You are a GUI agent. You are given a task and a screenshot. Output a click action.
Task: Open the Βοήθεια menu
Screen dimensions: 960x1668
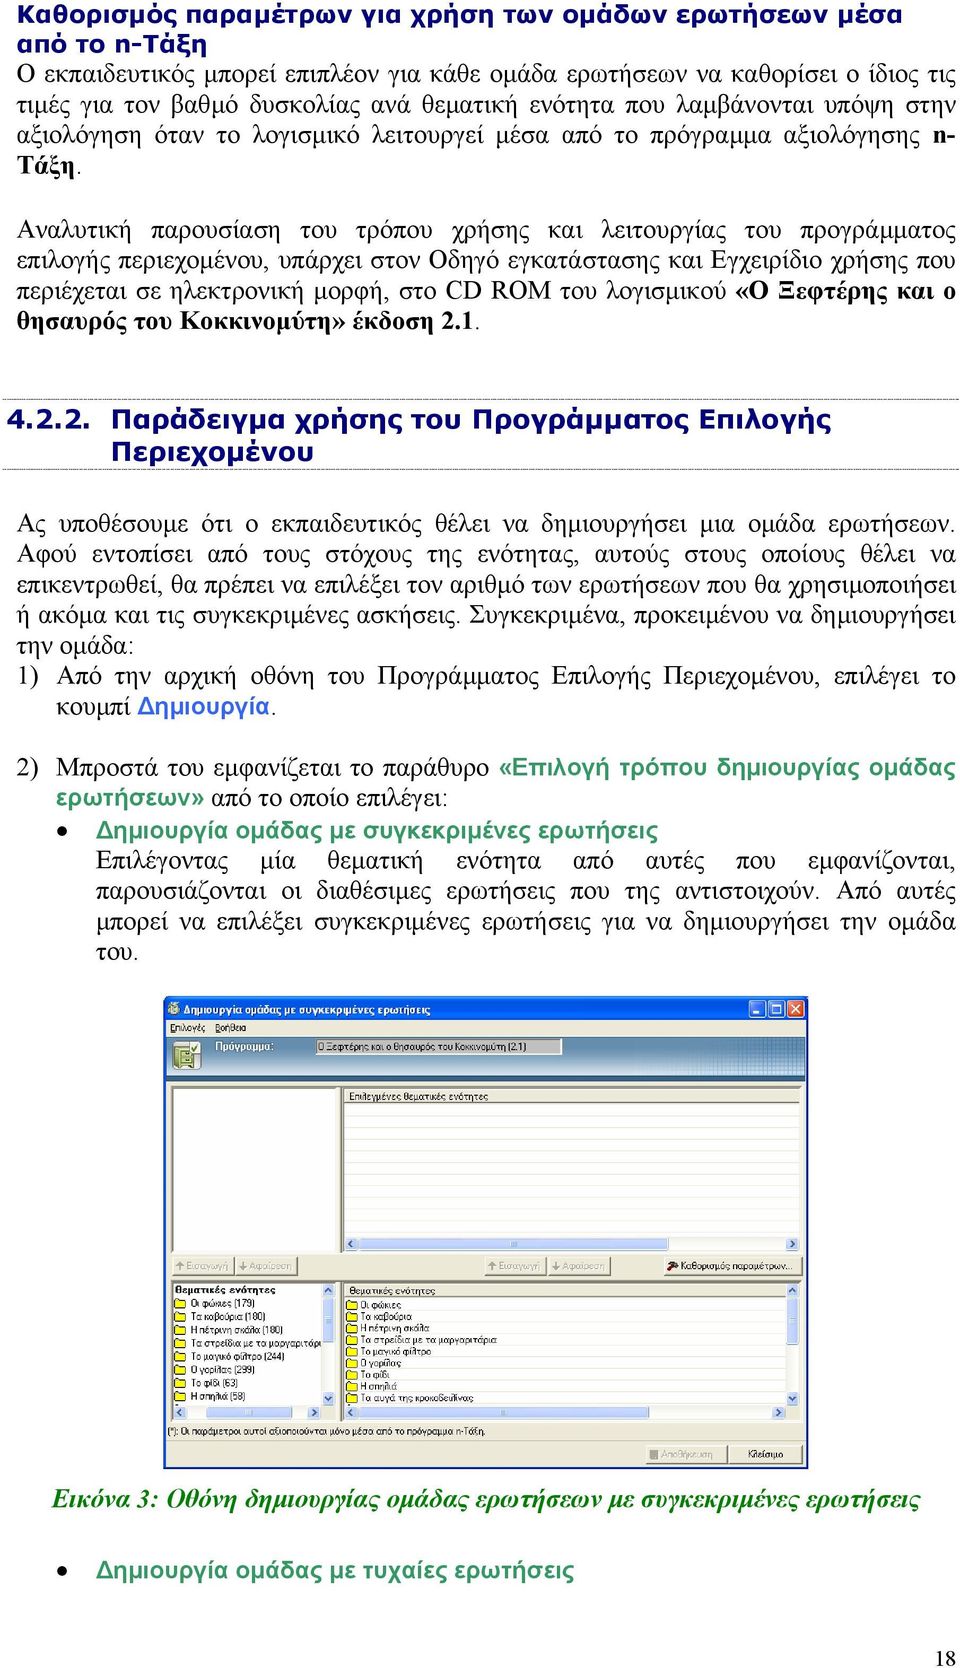[x=230, y=1027]
